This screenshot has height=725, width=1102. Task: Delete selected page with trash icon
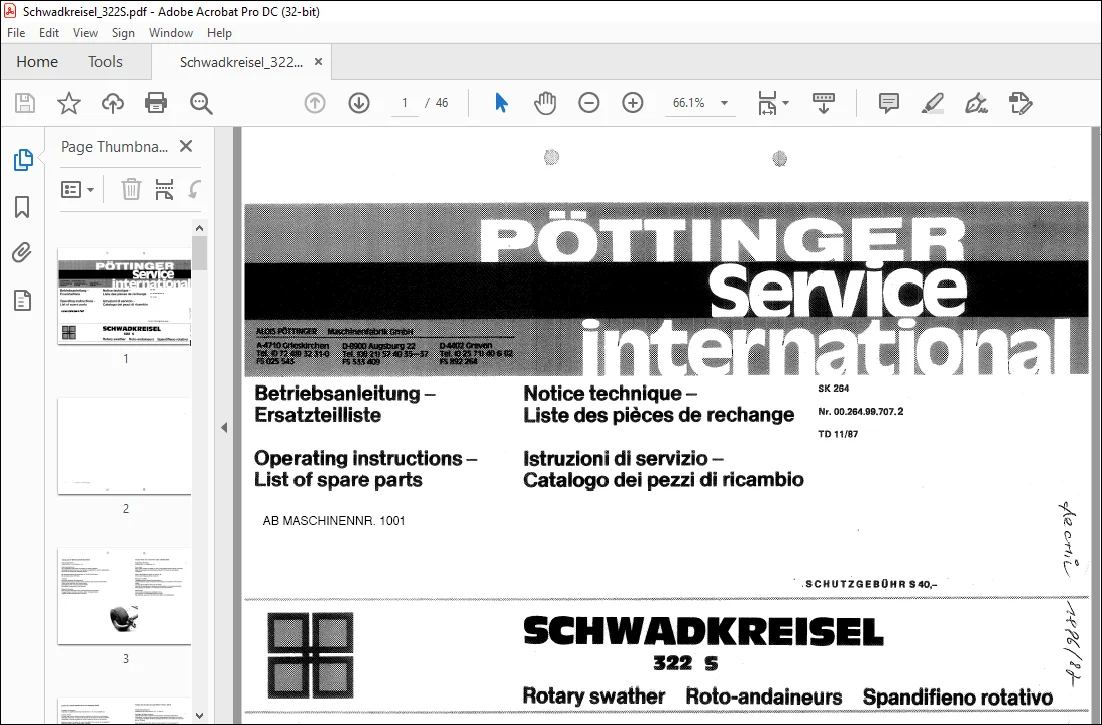coord(131,189)
